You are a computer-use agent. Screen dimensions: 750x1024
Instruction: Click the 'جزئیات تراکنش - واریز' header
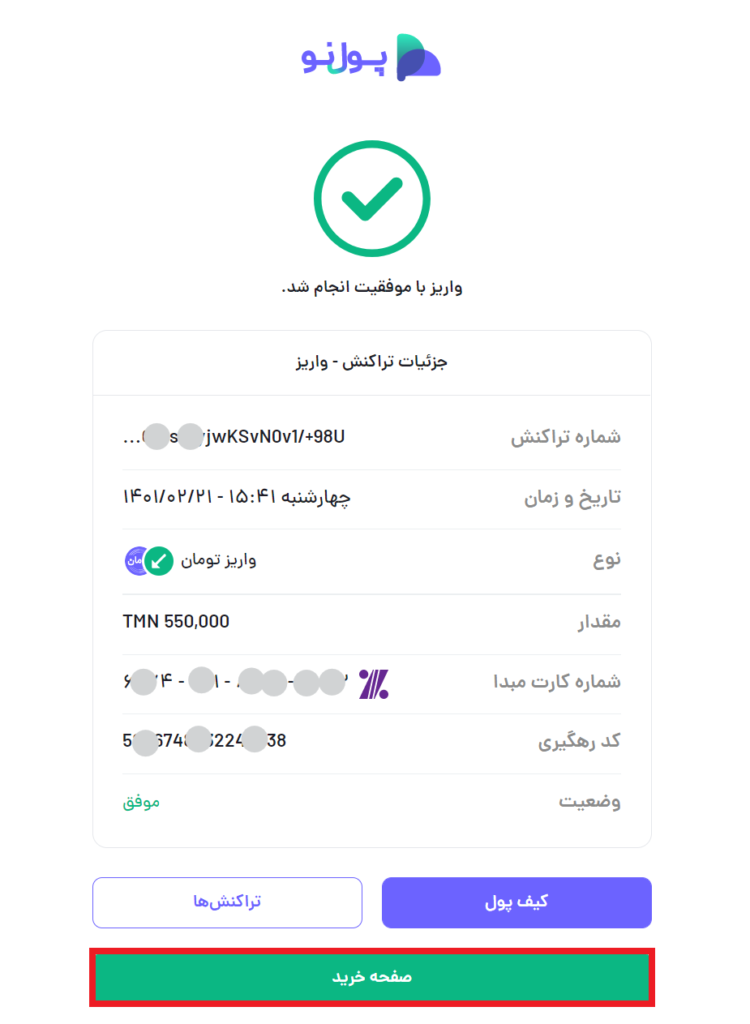pyautogui.click(x=372, y=362)
